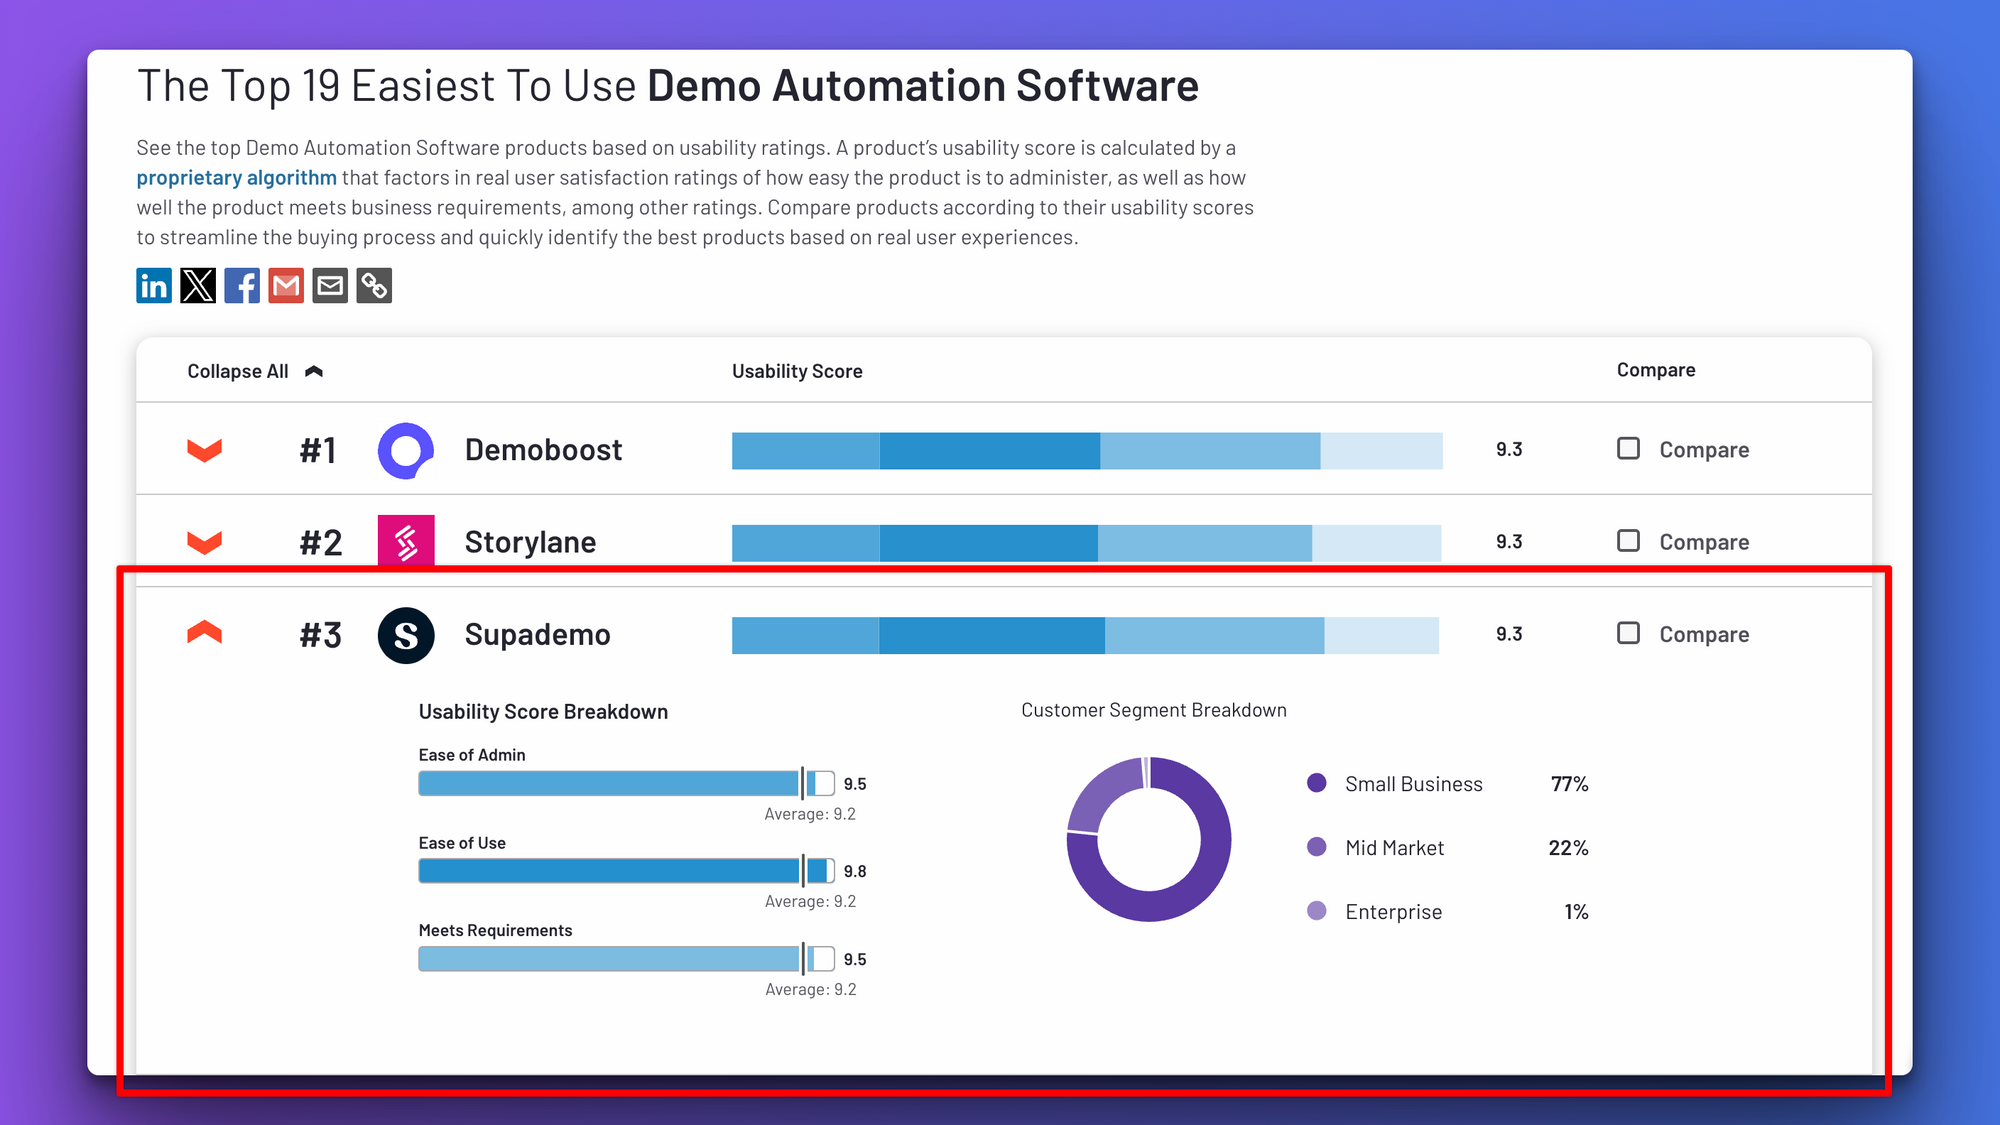The width and height of the screenshot is (2000, 1125).
Task: Tick Compare checkbox for Demoboost
Action: (x=1628, y=448)
